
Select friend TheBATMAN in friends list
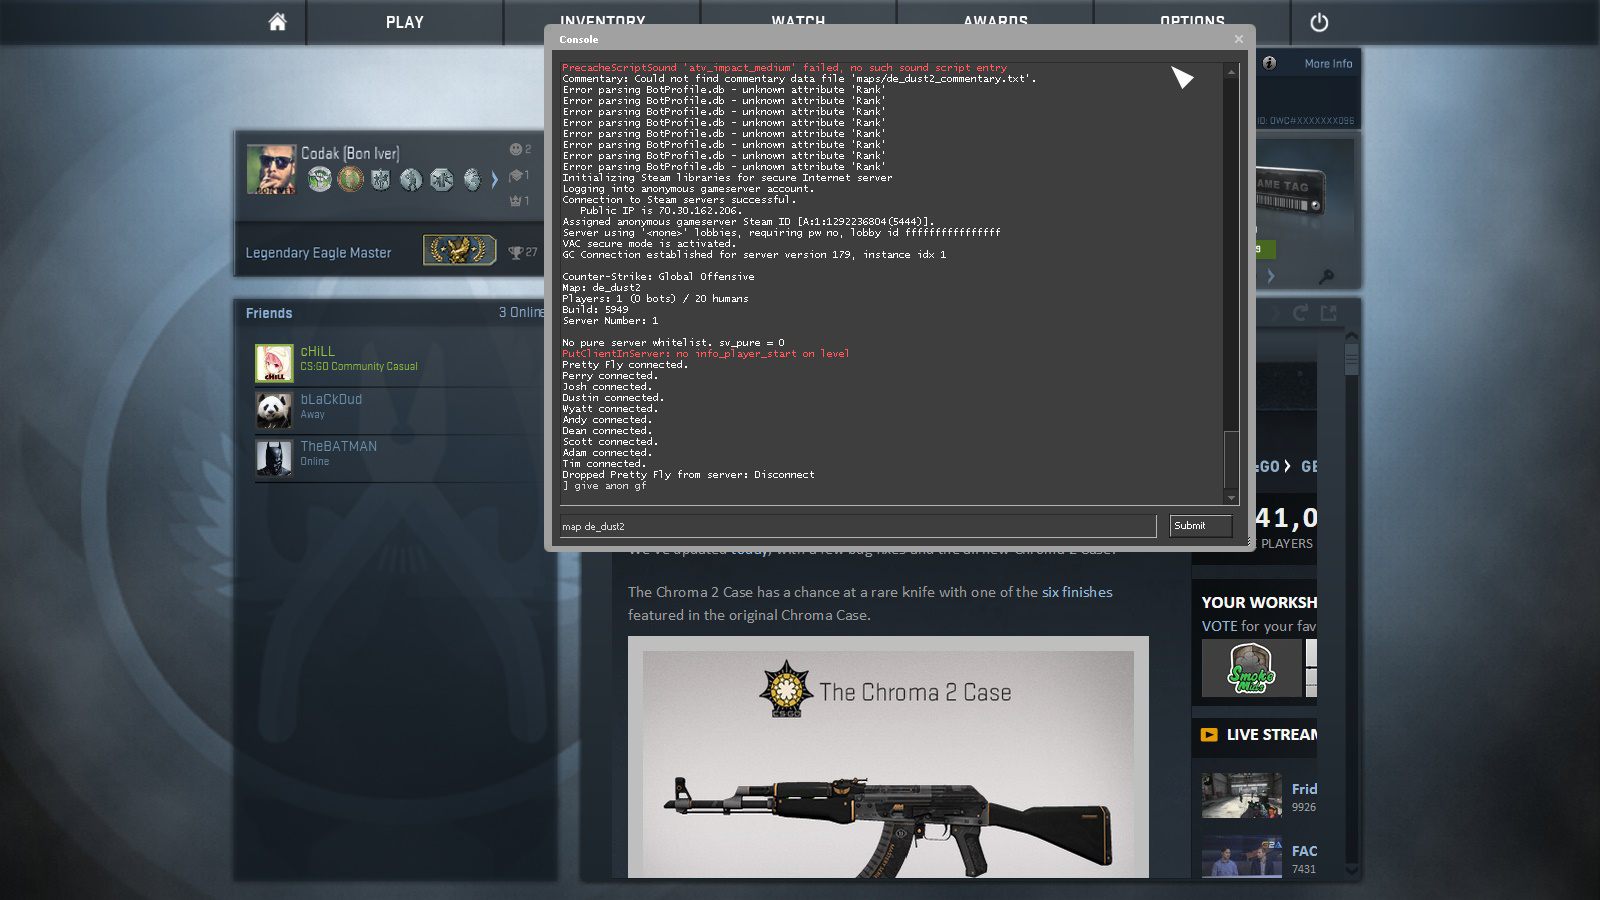click(x=400, y=457)
